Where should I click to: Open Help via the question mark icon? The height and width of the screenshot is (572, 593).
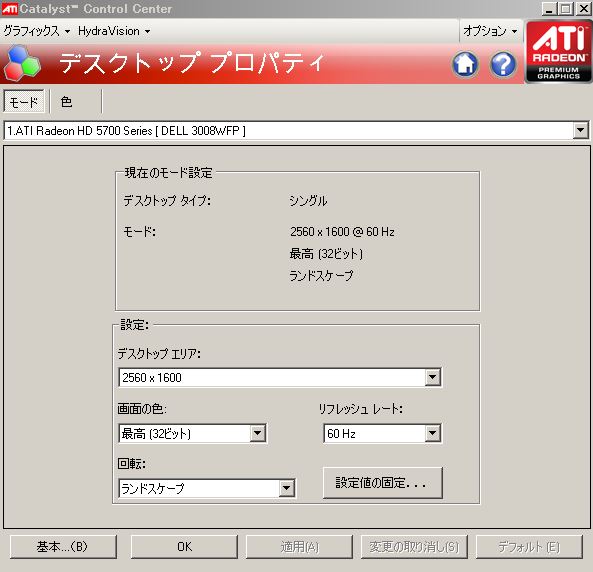tap(503, 64)
